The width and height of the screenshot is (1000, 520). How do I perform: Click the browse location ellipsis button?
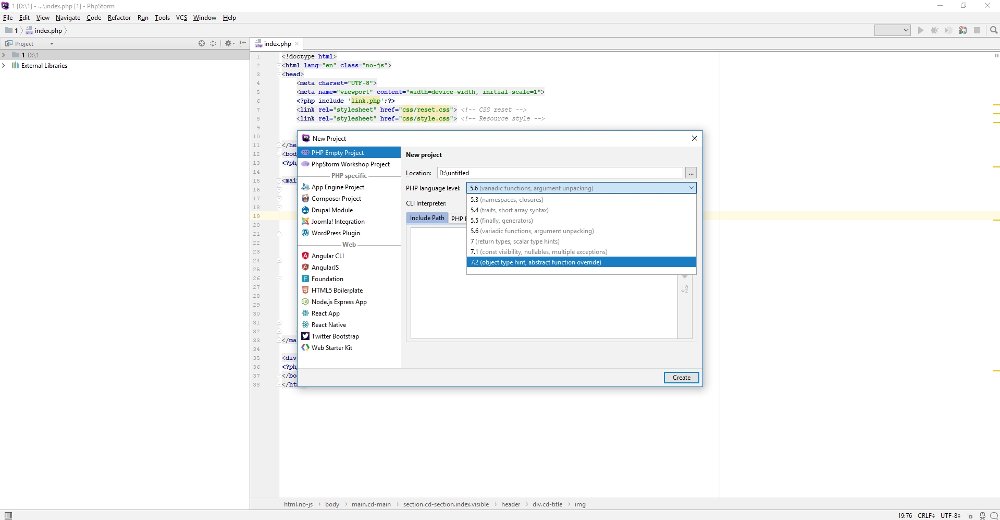(690, 173)
